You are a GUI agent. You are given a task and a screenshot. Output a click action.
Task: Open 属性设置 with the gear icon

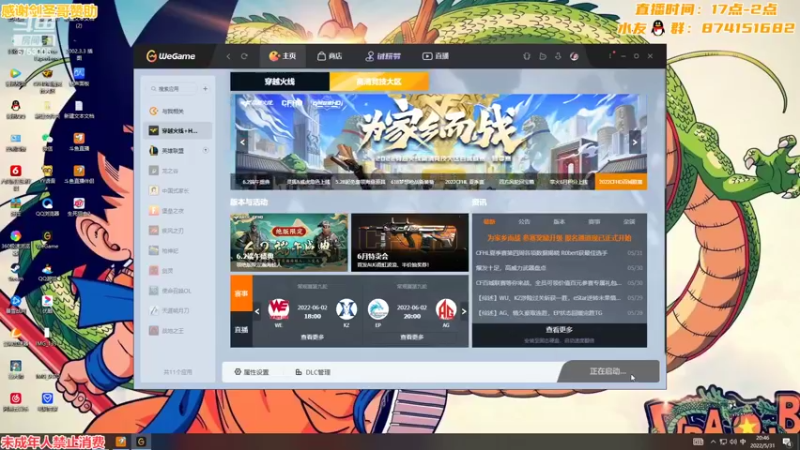[252, 372]
